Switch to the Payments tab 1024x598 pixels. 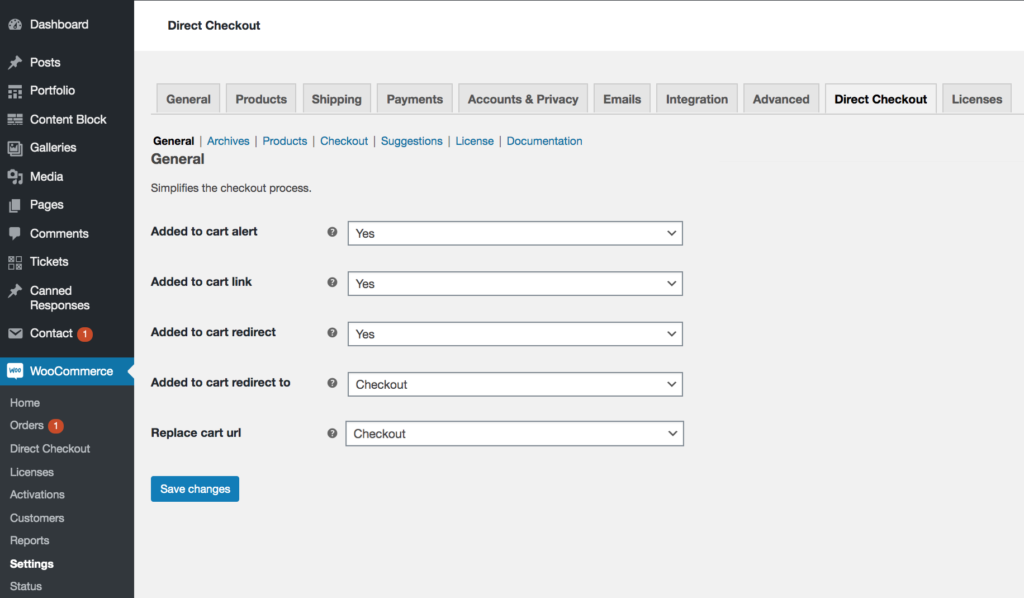415,99
